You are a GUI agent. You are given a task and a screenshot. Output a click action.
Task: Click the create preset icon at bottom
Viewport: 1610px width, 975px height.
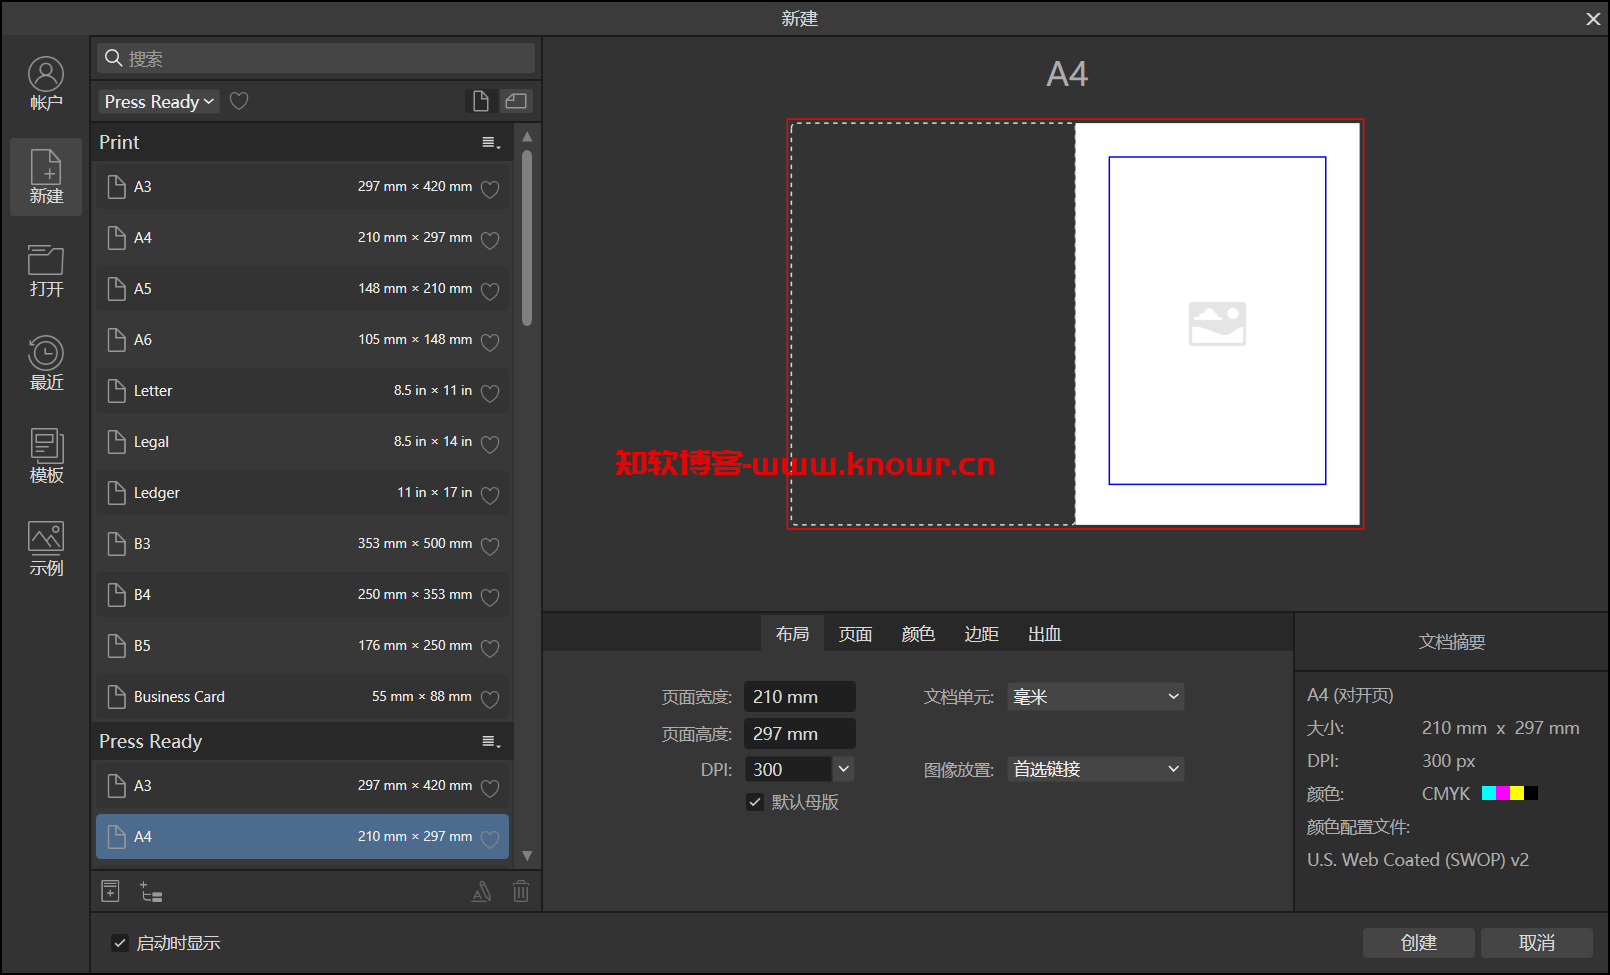[x=111, y=891]
